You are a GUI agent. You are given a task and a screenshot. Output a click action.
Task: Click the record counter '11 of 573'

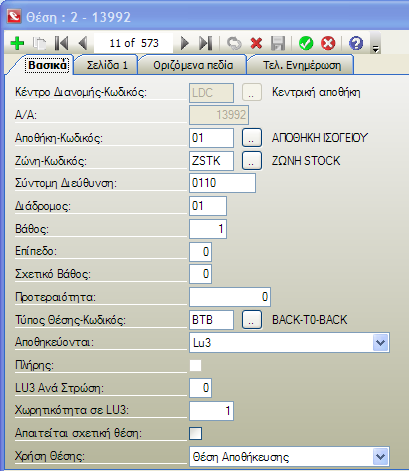134,43
